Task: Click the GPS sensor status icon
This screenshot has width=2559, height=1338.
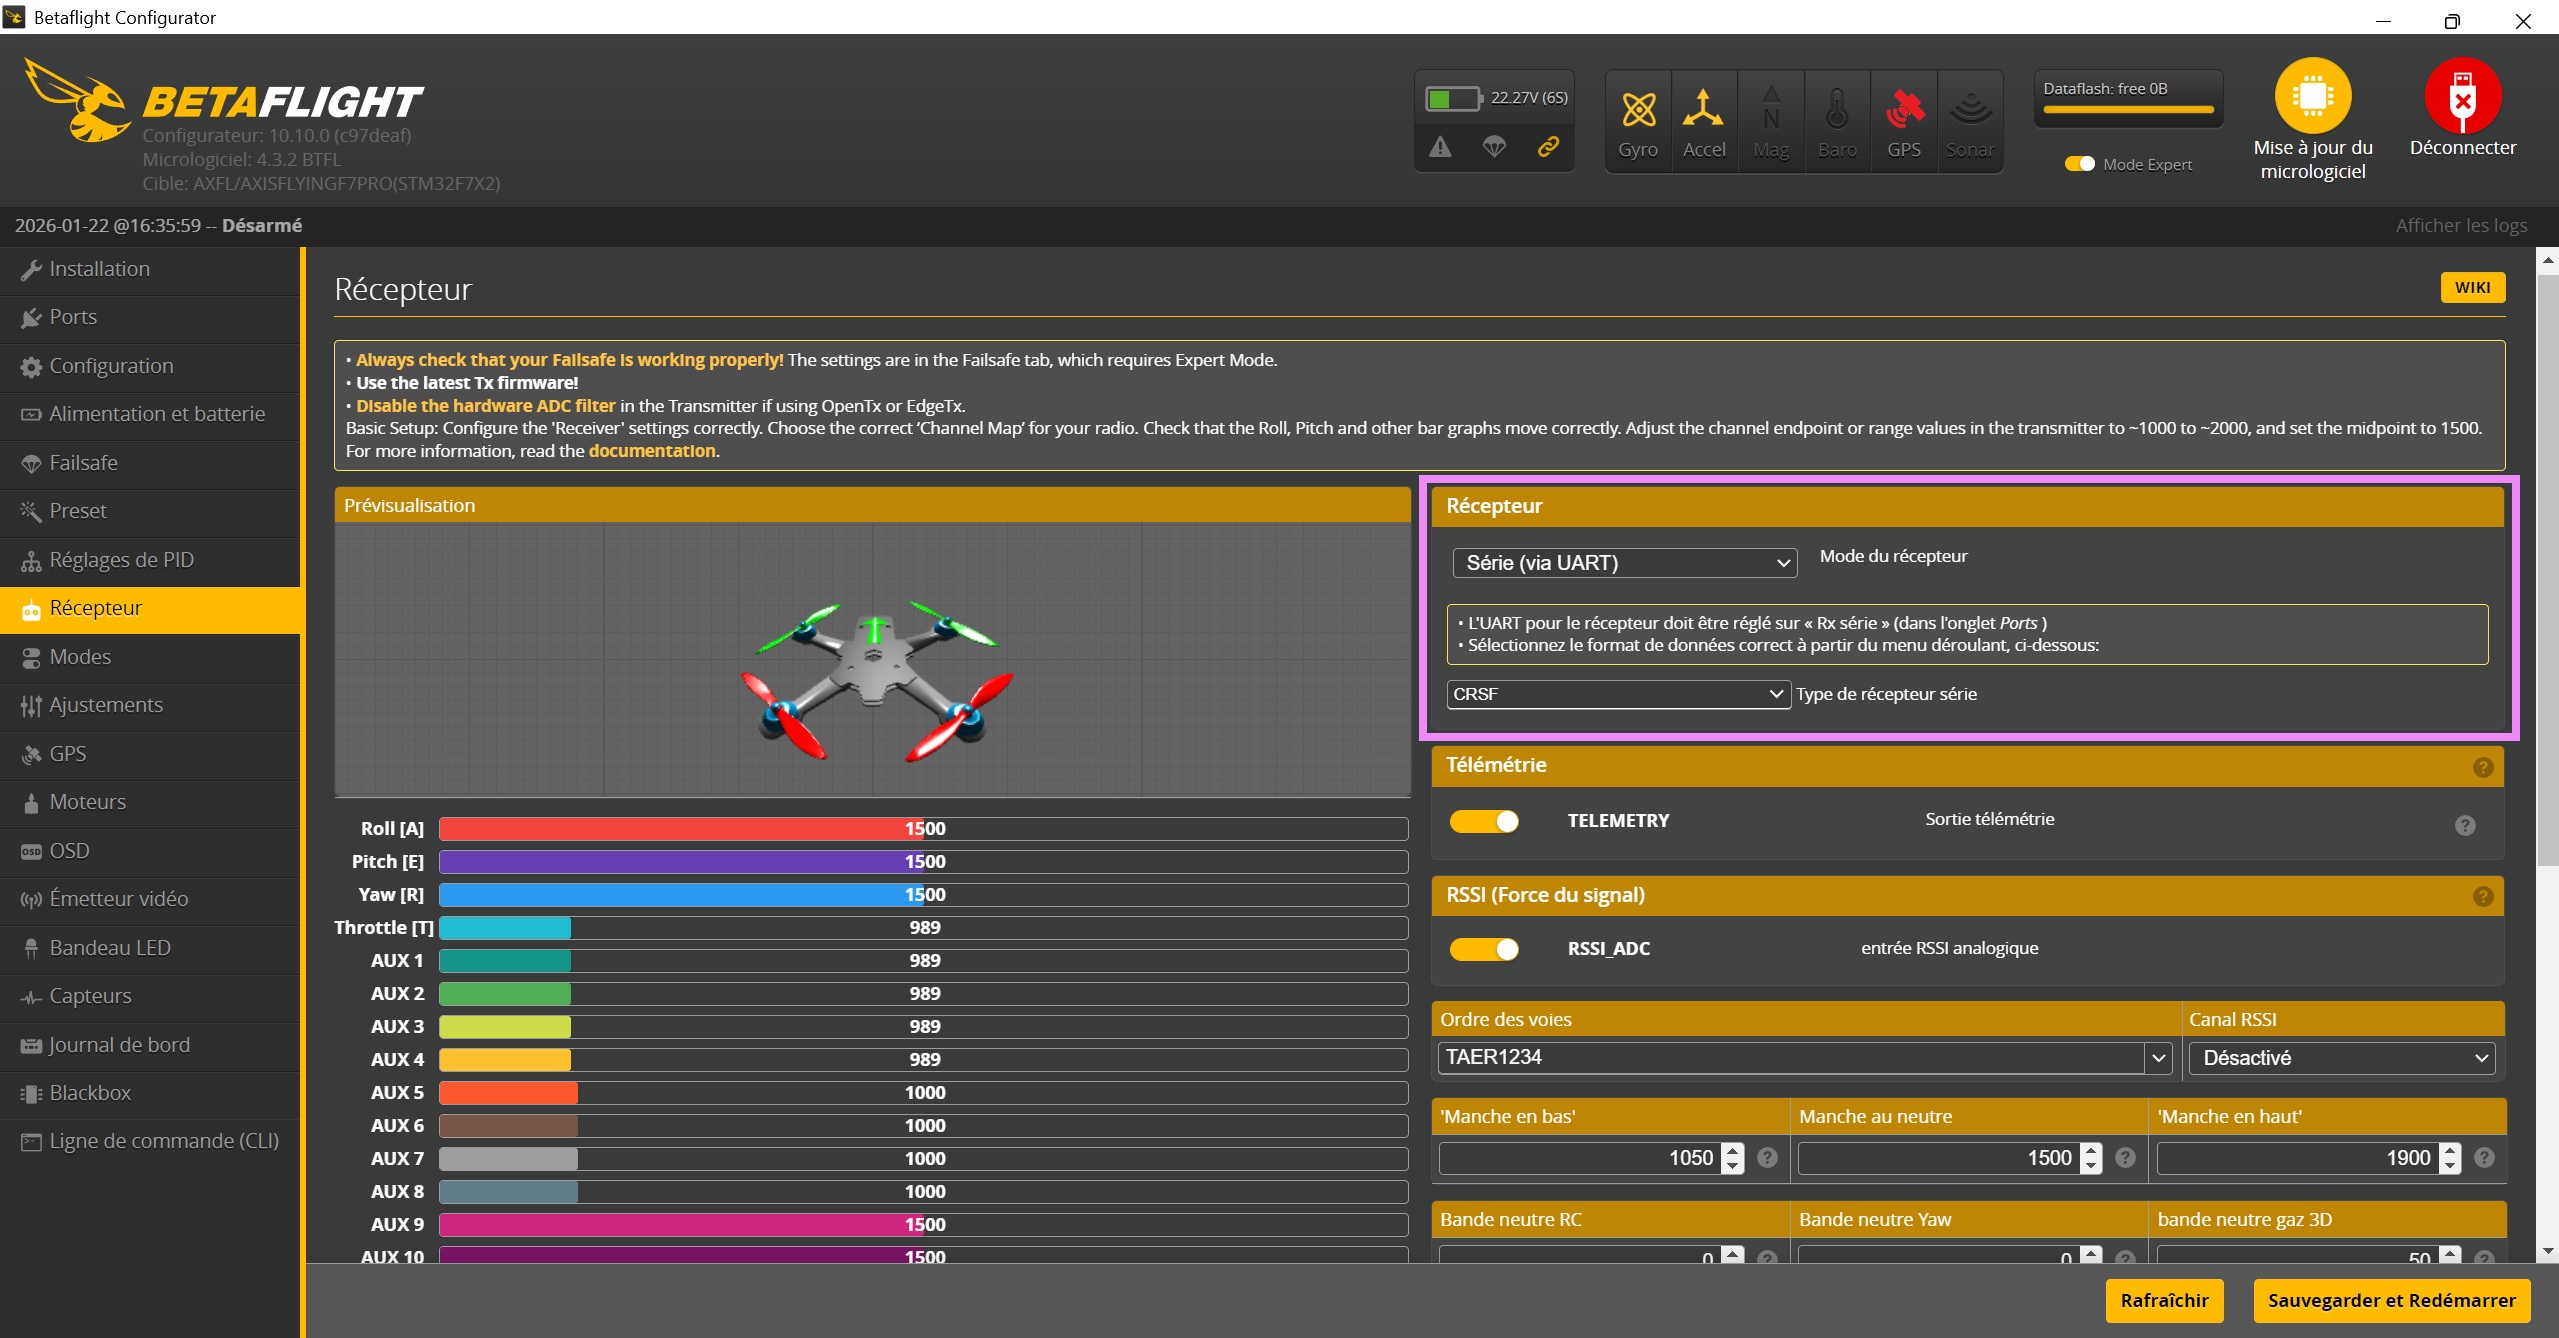Action: pyautogui.click(x=1904, y=110)
